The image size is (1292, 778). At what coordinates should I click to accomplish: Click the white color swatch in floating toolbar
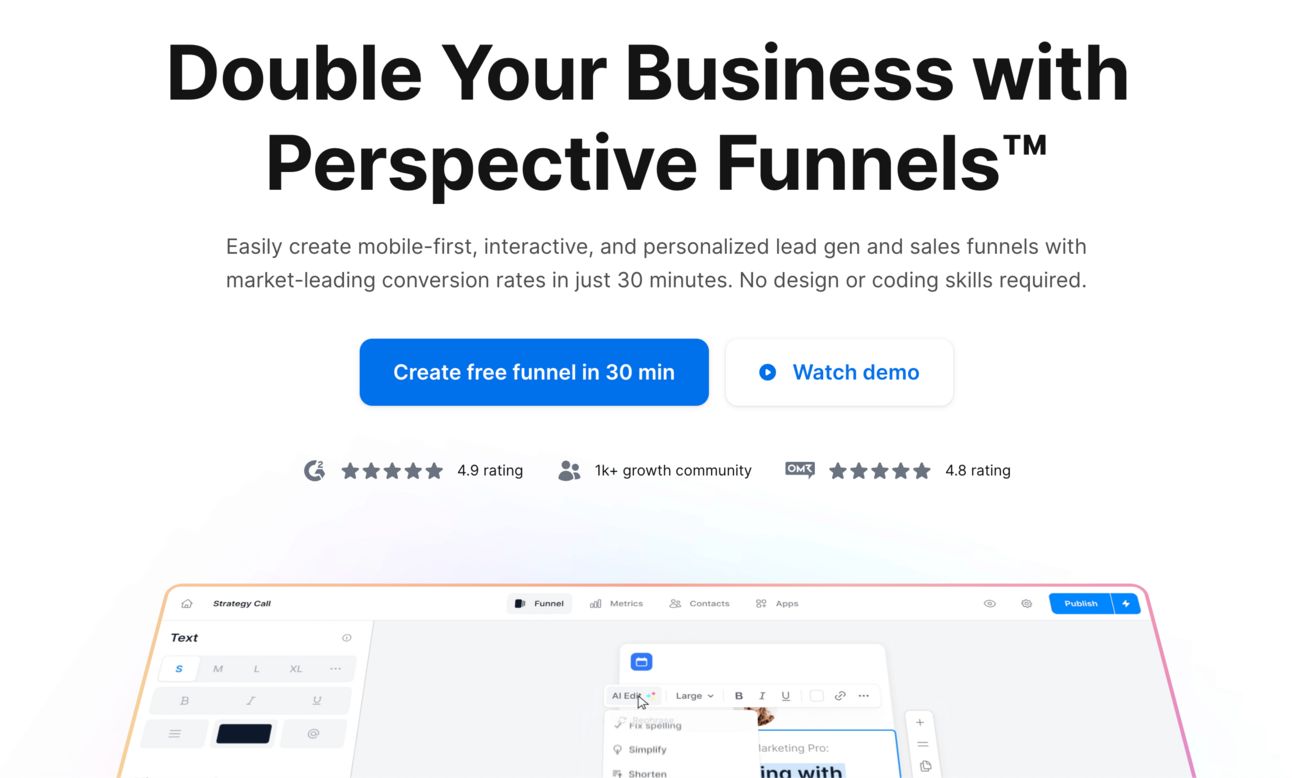click(816, 696)
